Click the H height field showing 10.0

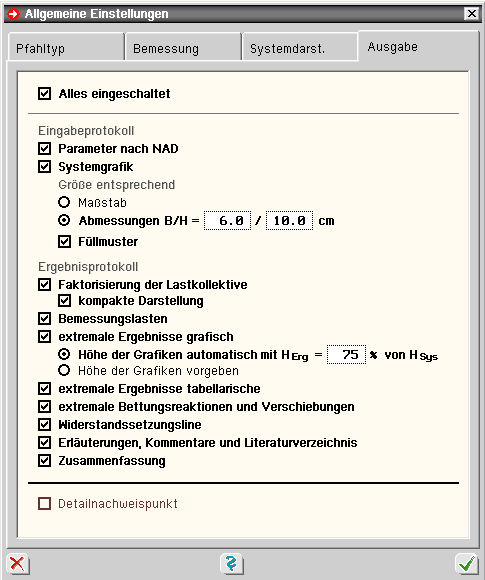(289, 220)
